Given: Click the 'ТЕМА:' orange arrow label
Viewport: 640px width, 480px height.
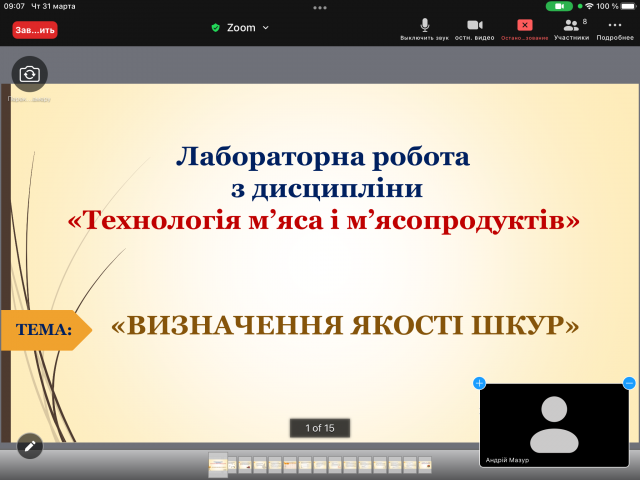Looking at the screenshot, I should 46,330.
